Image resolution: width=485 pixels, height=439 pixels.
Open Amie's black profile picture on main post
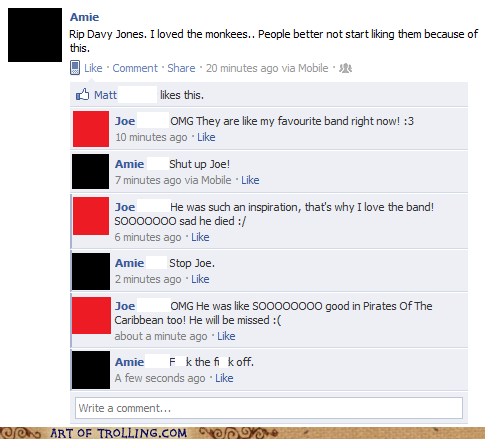pyautogui.click(x=35, y=35)
